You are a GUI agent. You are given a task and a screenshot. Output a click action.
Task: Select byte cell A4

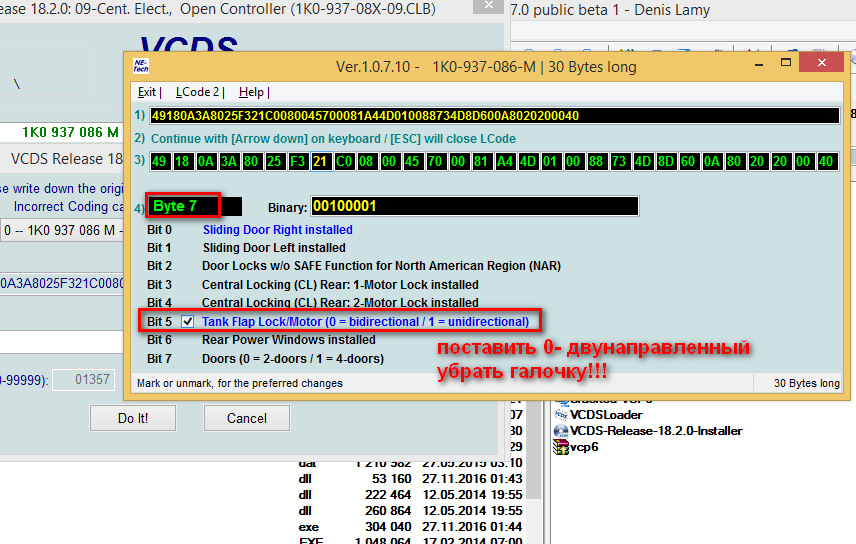coord(505,162)
